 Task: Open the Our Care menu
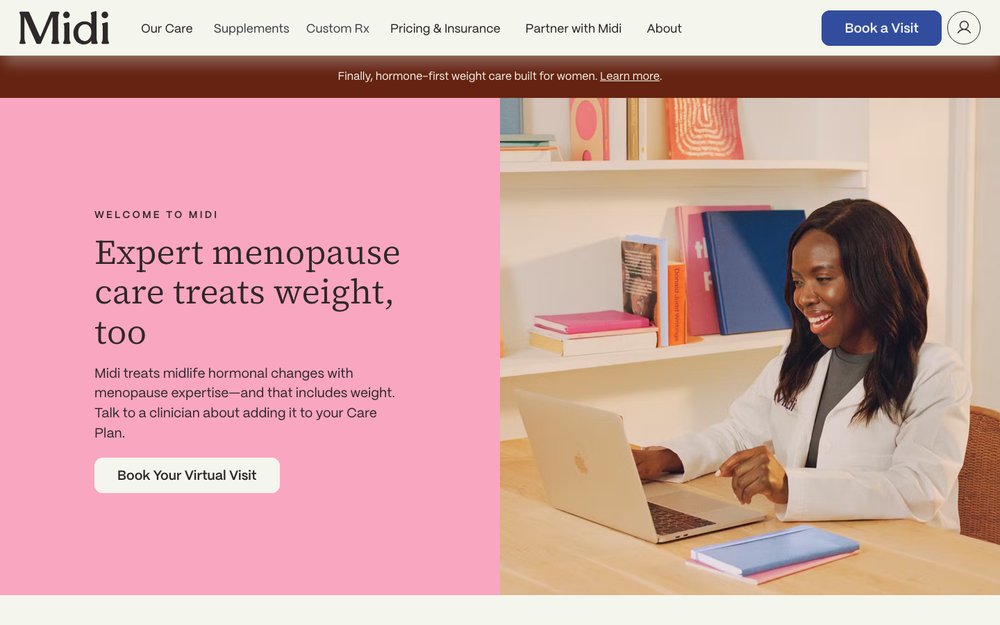(166, 29)
